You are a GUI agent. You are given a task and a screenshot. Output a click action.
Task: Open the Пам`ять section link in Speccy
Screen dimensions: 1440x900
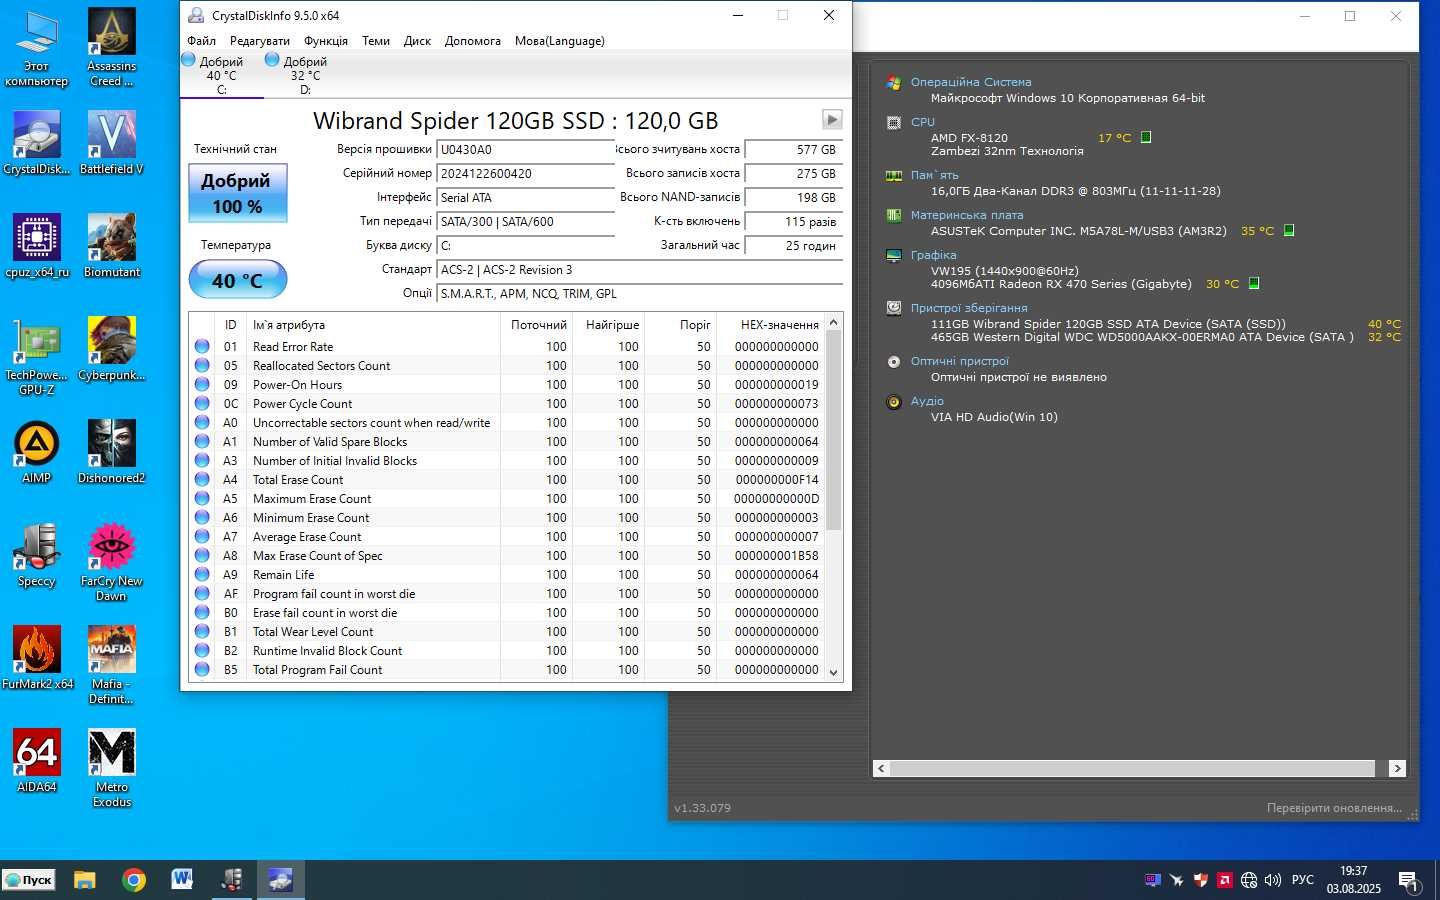click(934, 175)
